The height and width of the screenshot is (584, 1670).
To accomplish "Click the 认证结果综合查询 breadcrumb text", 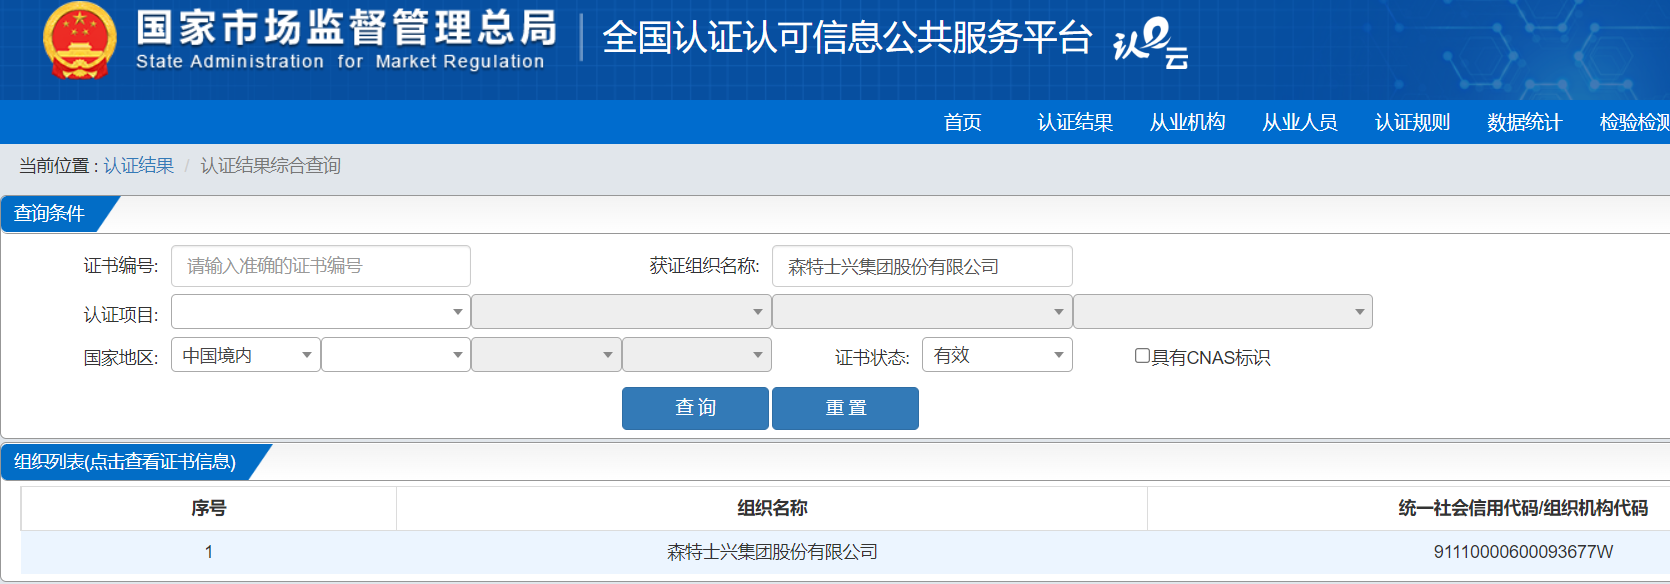I will coord(271,166).
